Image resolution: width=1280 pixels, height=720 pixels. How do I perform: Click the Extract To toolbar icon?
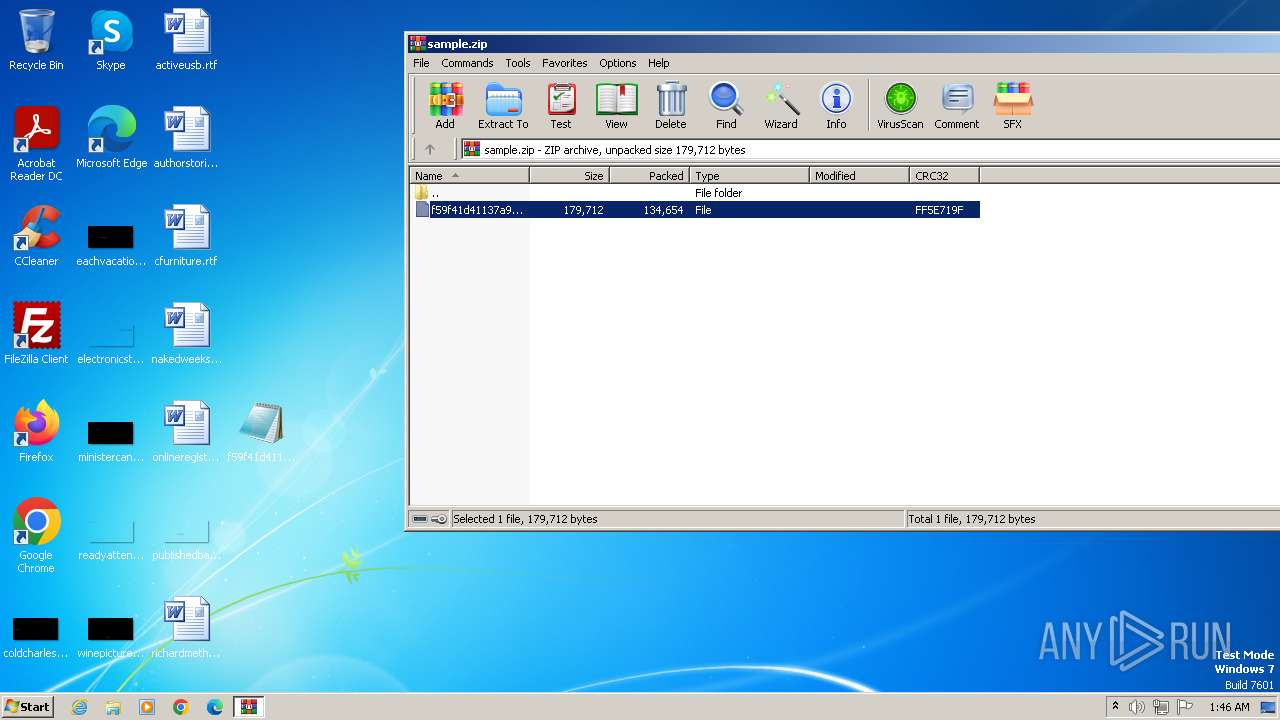pos(503,106)
